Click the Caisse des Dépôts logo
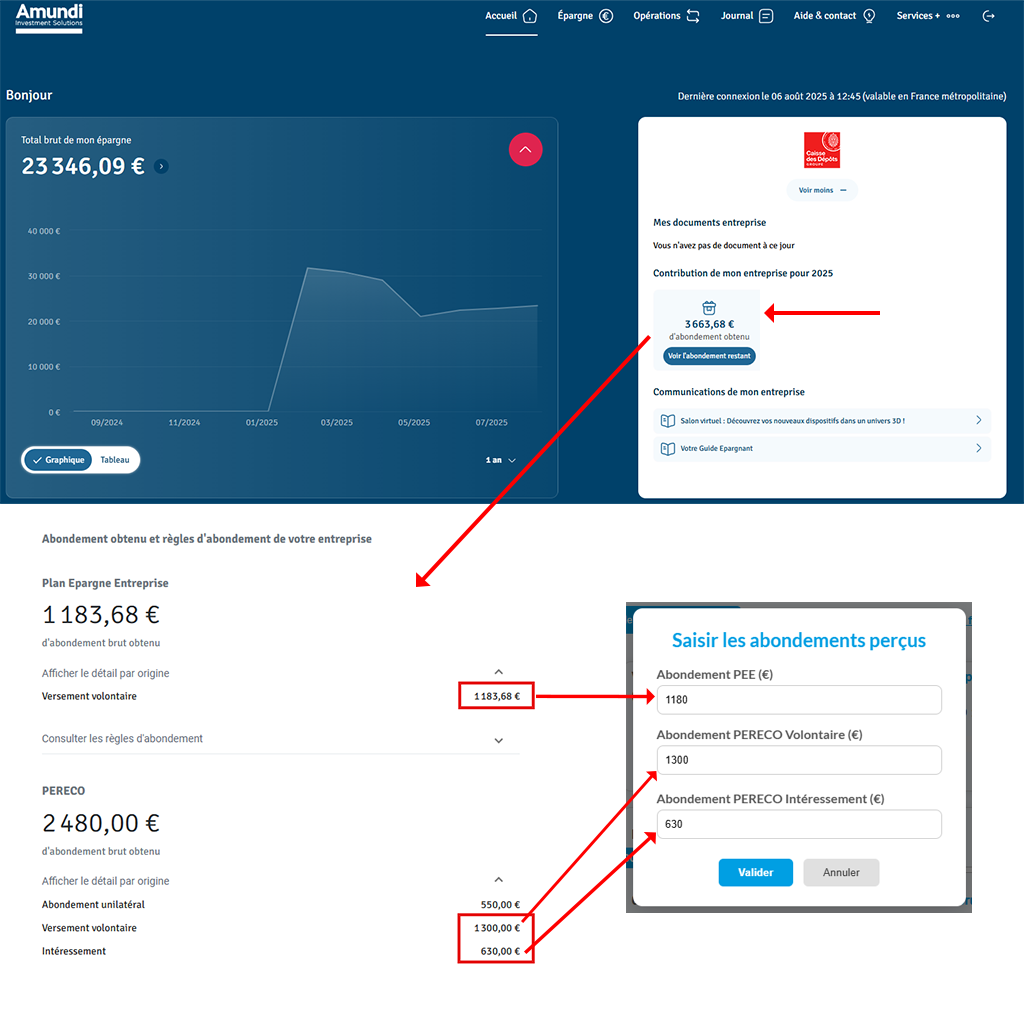This screenshot has height=1024, width=1024. pos(822,150)
